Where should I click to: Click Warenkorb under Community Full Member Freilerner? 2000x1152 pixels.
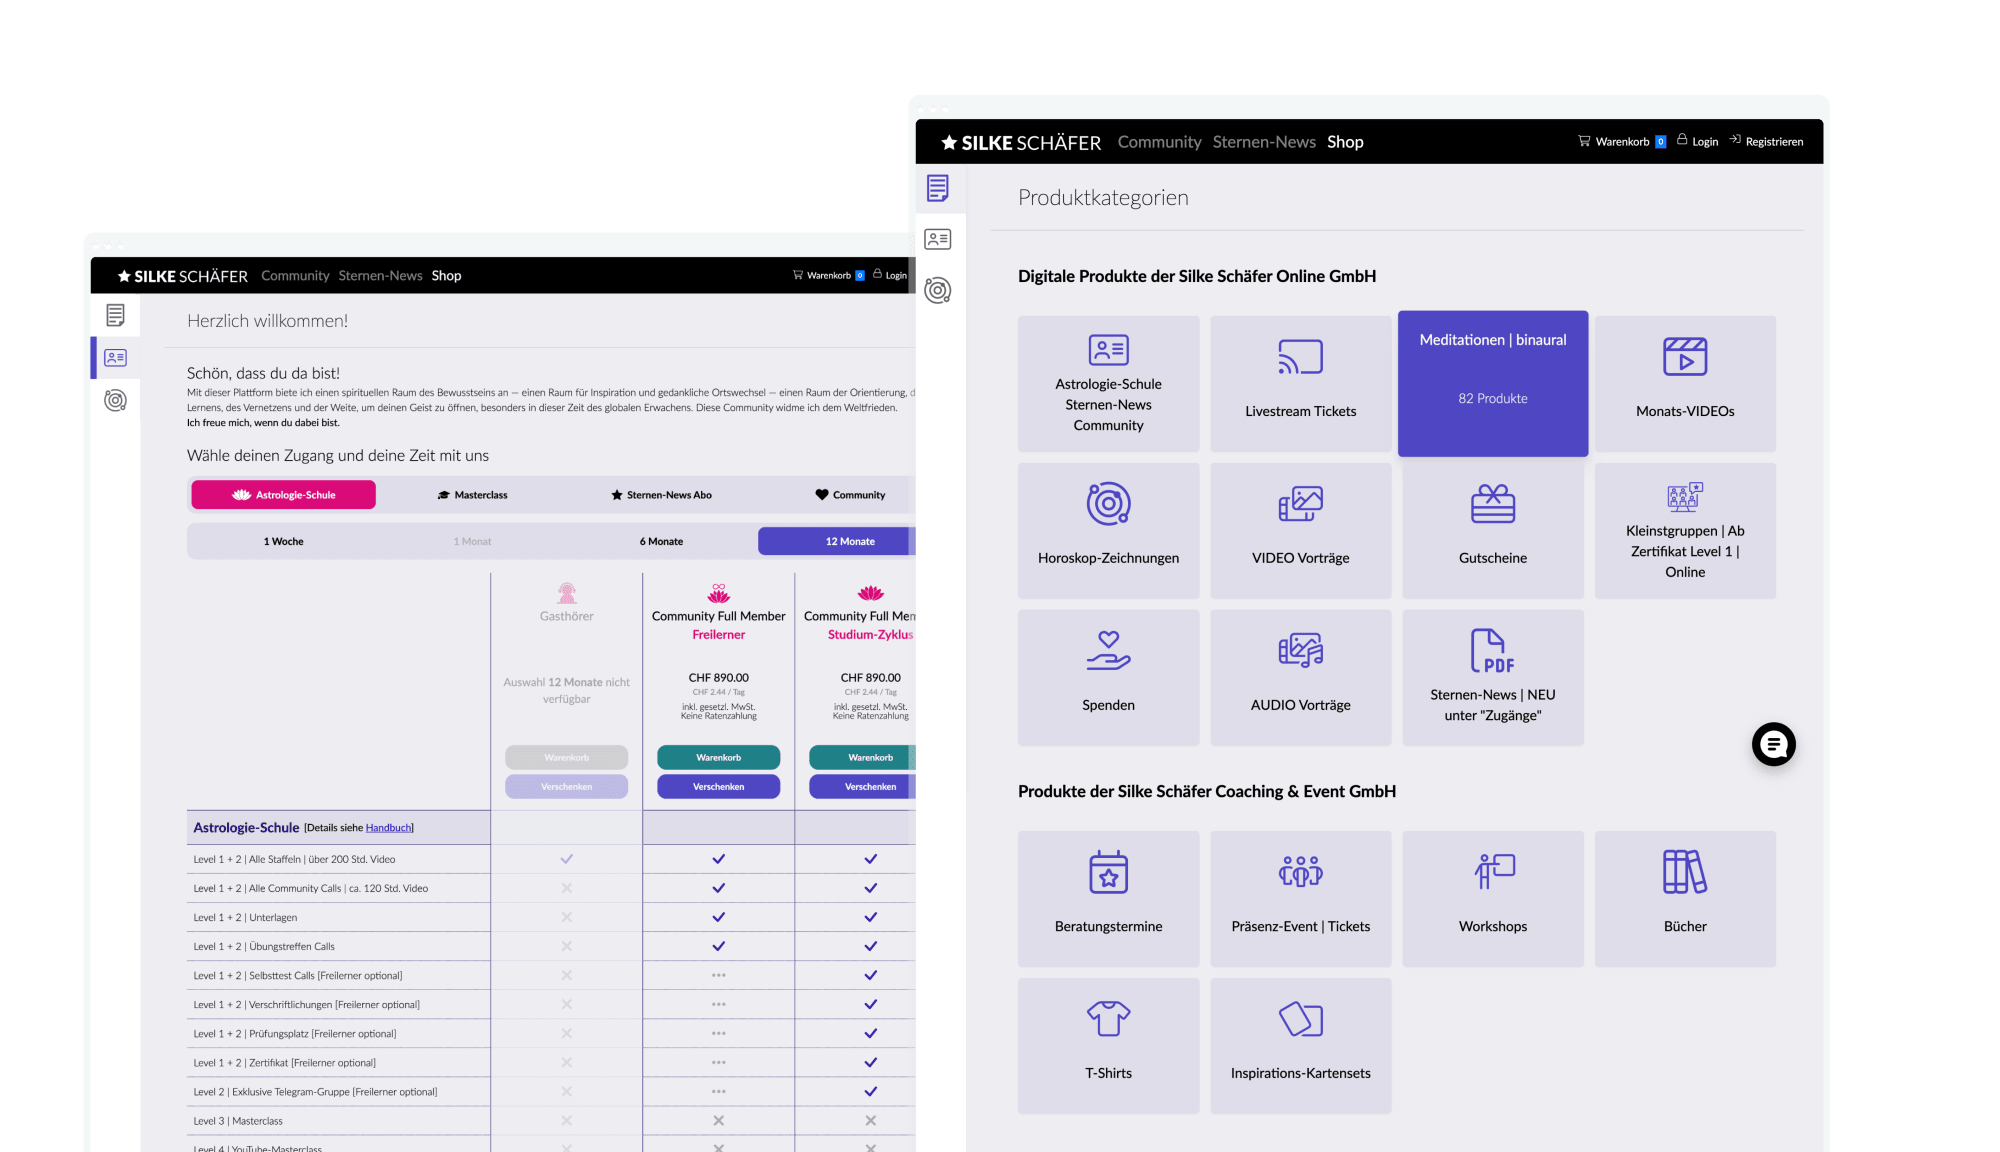click(x=718, y=758)
